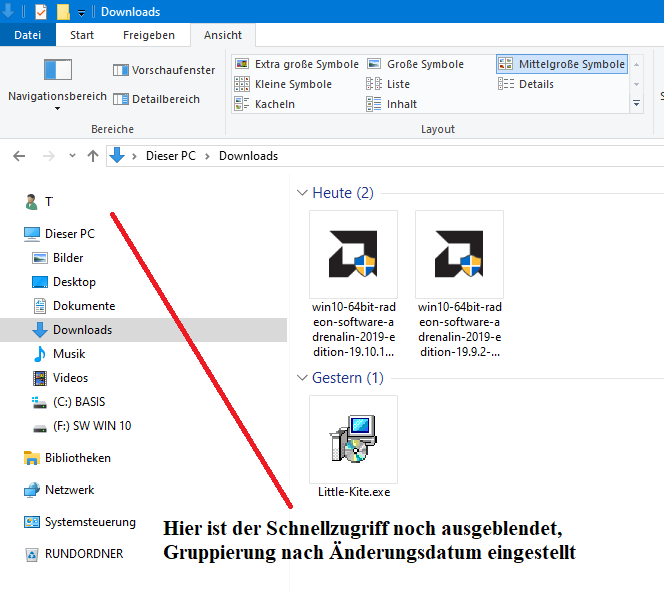Image resolution: width=664 pixels, height=593 pixels.
Task: Collapse the Gestern (1) group
Action: (x=302, y=377)
